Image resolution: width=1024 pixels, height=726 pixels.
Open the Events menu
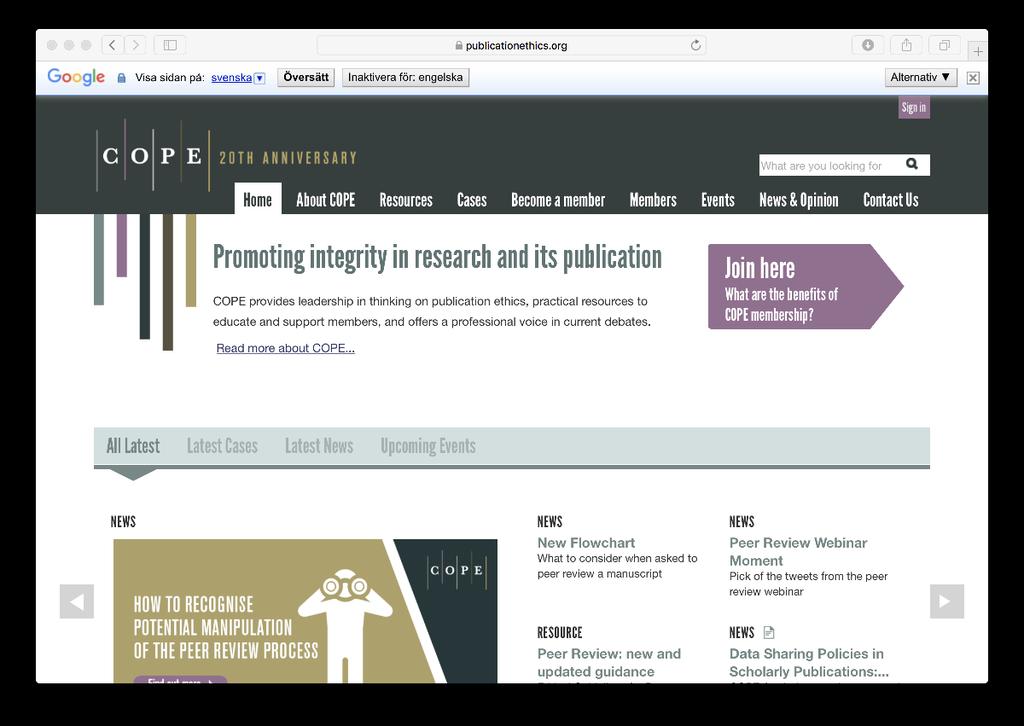coord(718,200)
